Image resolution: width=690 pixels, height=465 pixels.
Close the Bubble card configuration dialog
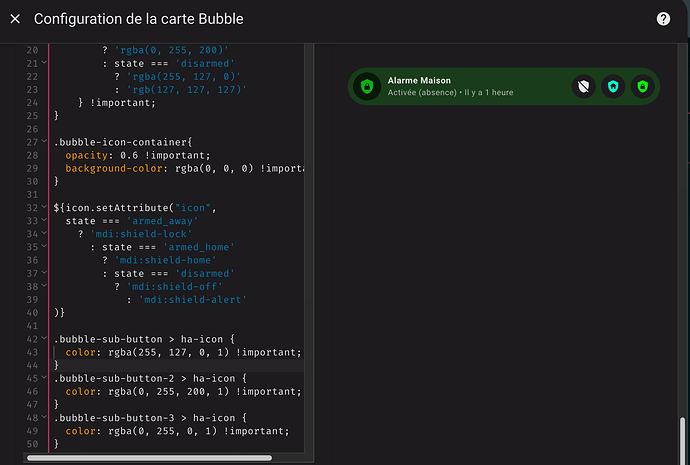[15, 19]
